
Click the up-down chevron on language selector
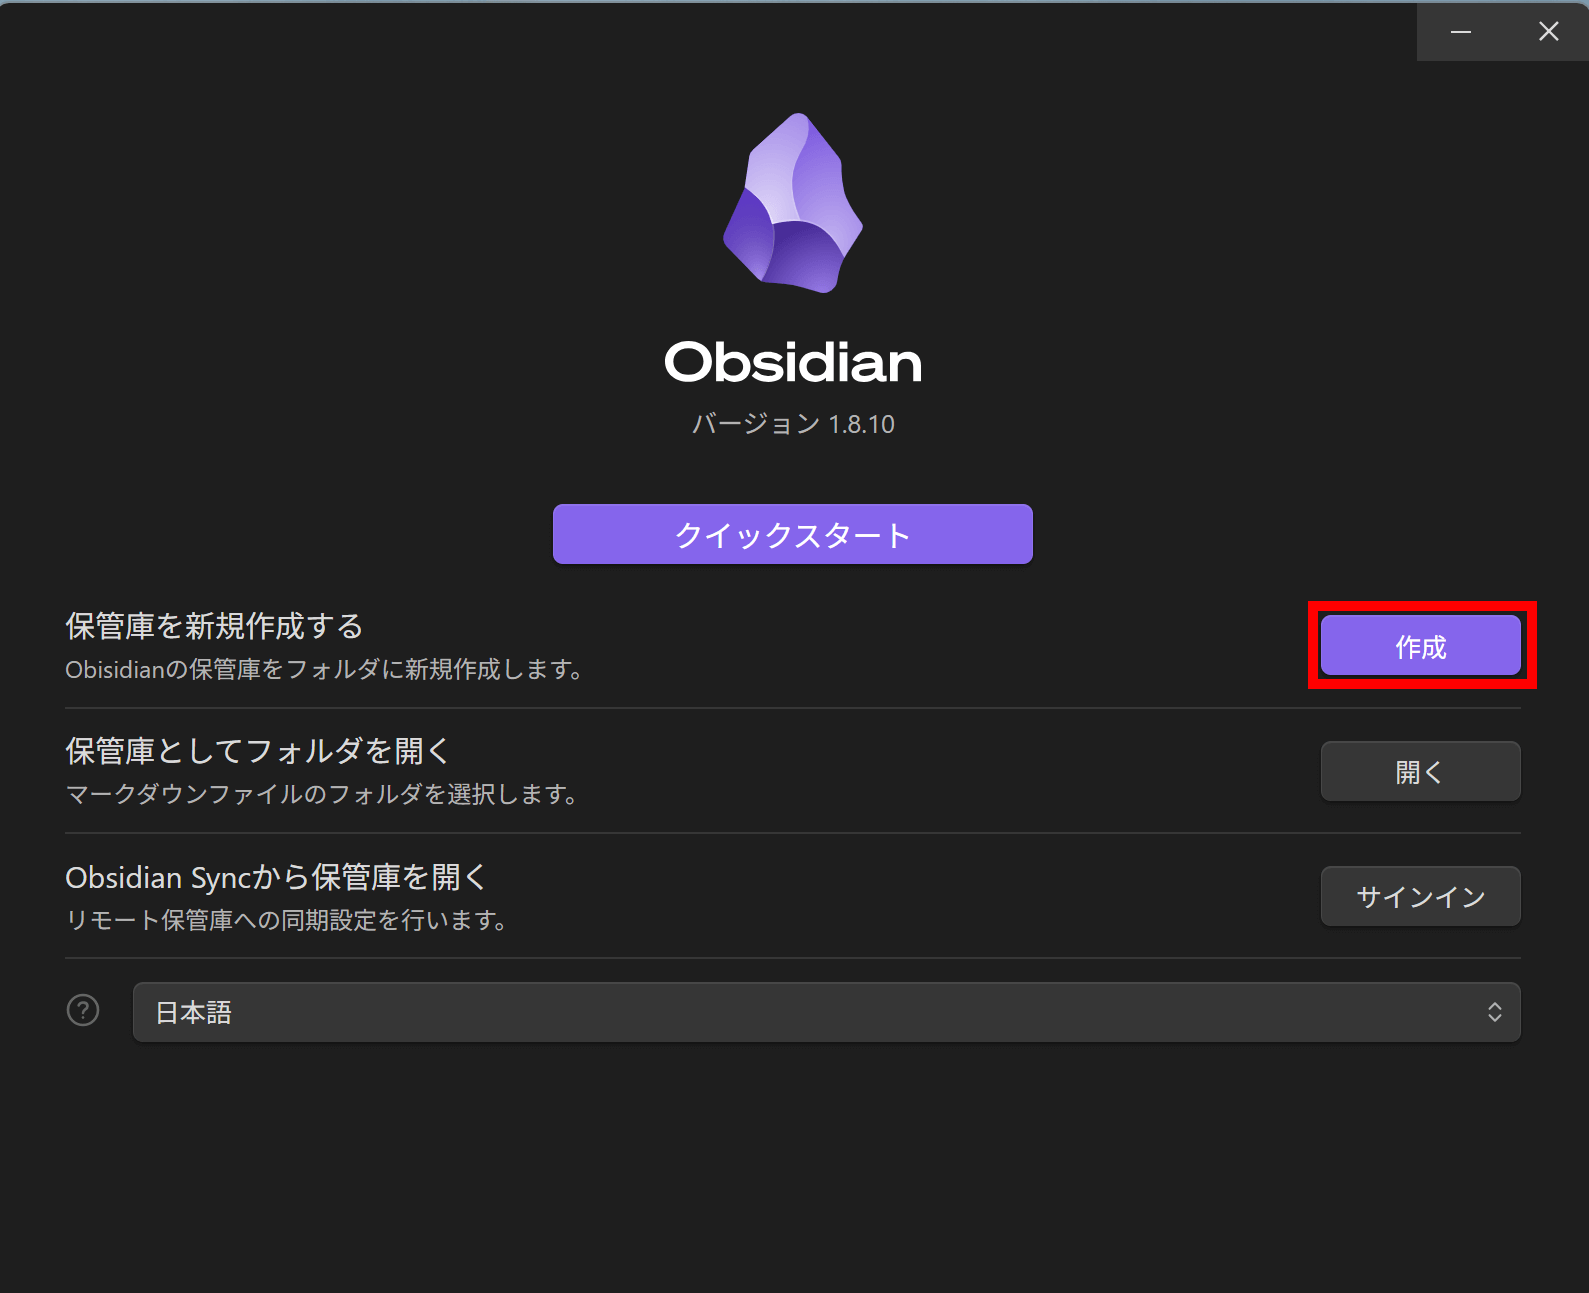1495,1012
